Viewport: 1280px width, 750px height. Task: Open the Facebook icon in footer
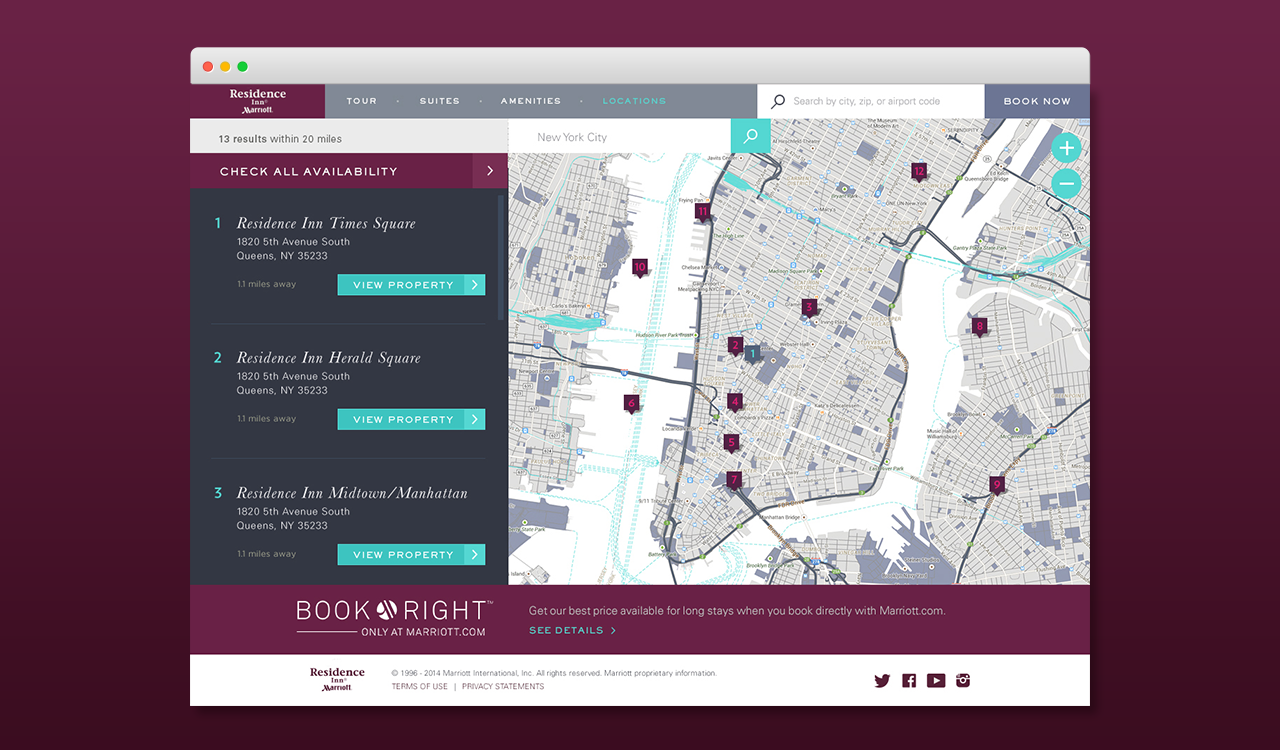point(909,681)
